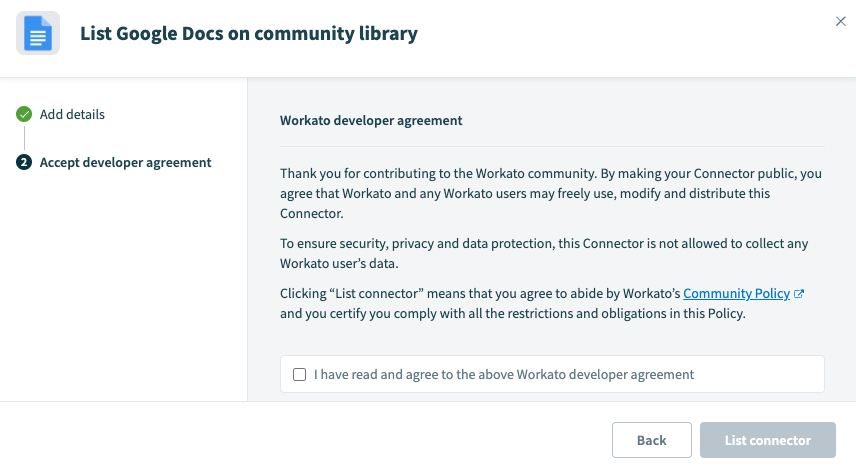This screenshot has width=856, height=469.
Task: Select the step 2 number badge
Action: 24,162
